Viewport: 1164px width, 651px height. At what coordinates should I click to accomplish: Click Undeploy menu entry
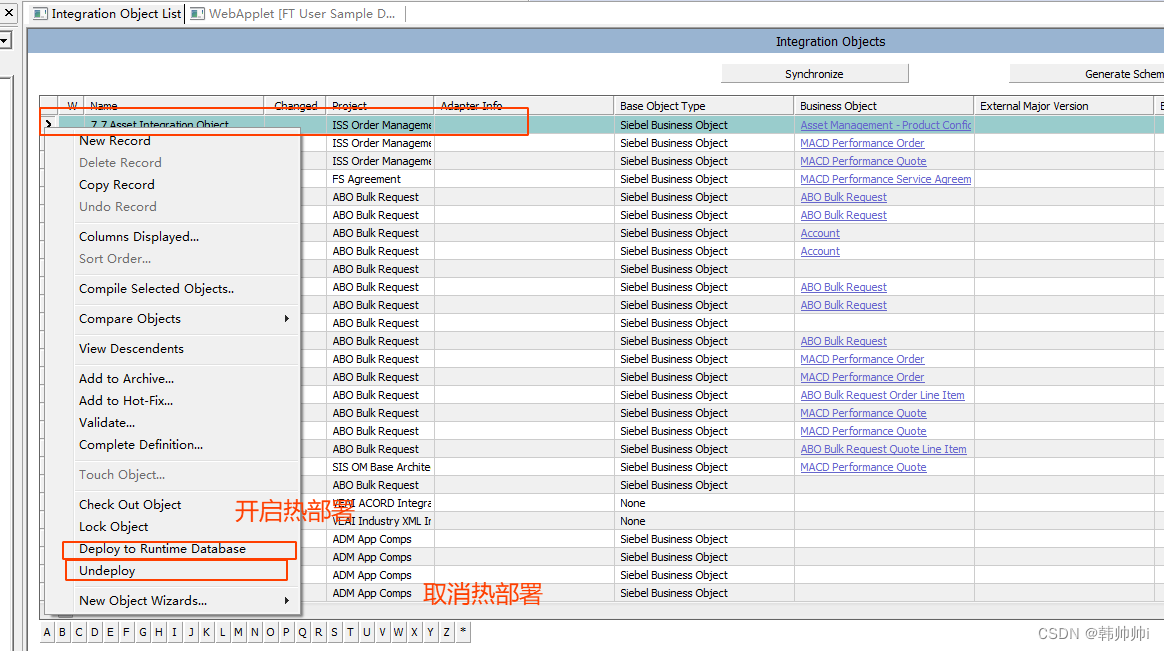click(107, 570)
